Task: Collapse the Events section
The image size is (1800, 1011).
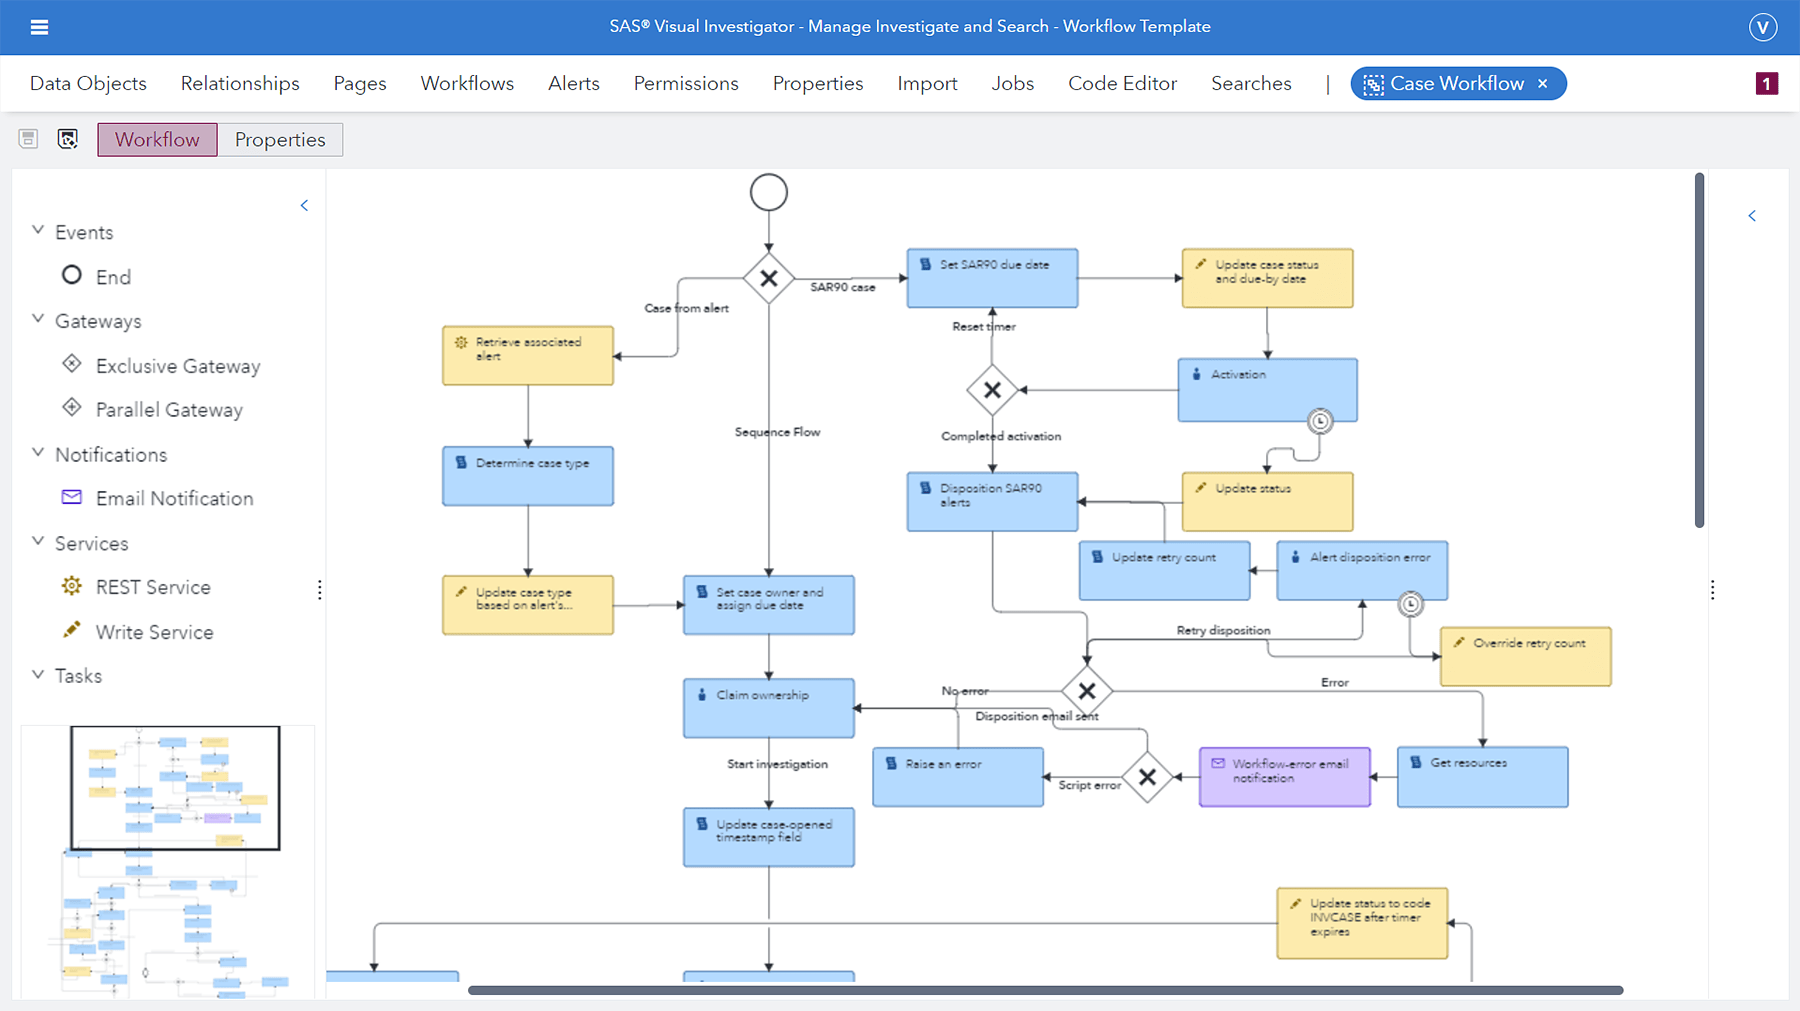Action: (38, 231)
